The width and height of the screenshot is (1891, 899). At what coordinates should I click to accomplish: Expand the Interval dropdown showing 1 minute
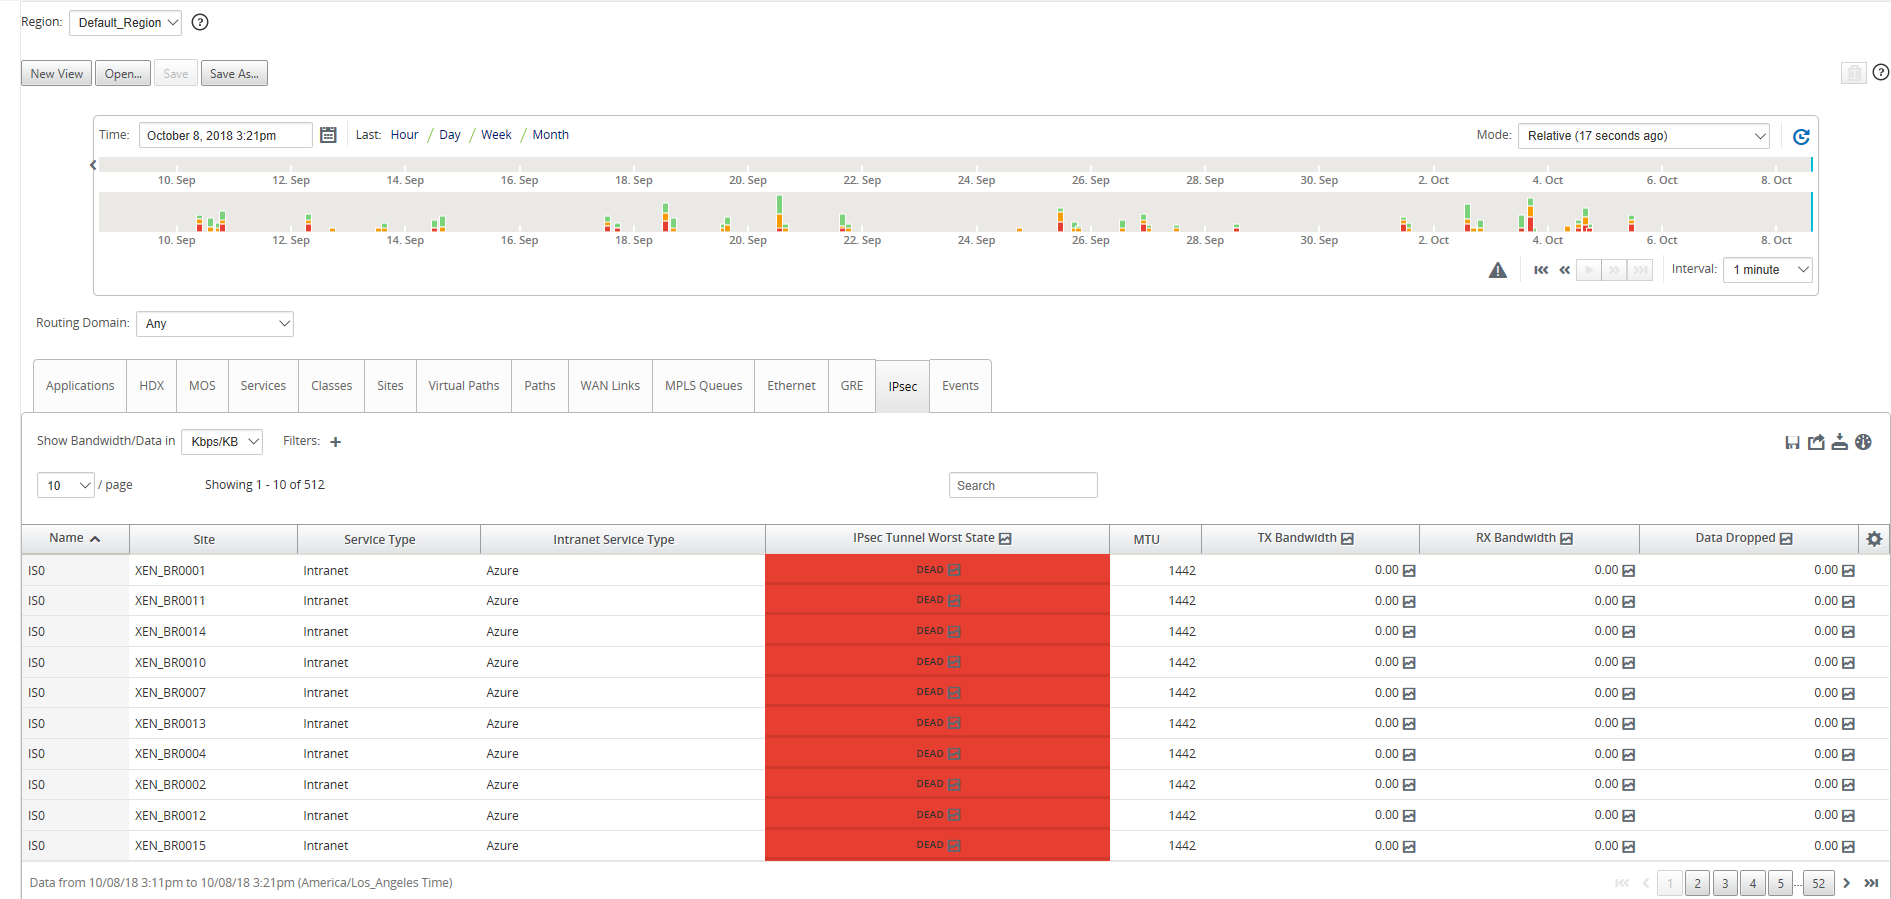pyautogui.click(x=1768, y=270)
